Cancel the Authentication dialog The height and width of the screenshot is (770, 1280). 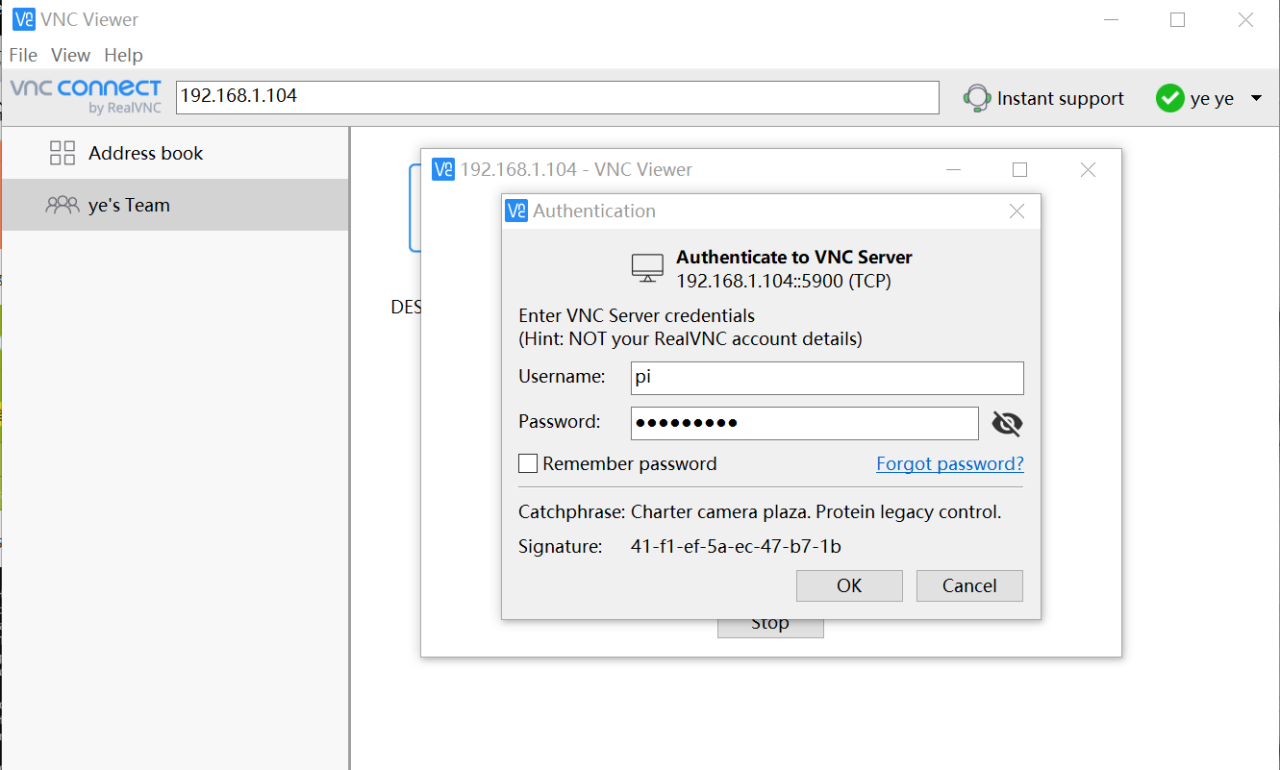pyautogui.click(x=969, y=586)
